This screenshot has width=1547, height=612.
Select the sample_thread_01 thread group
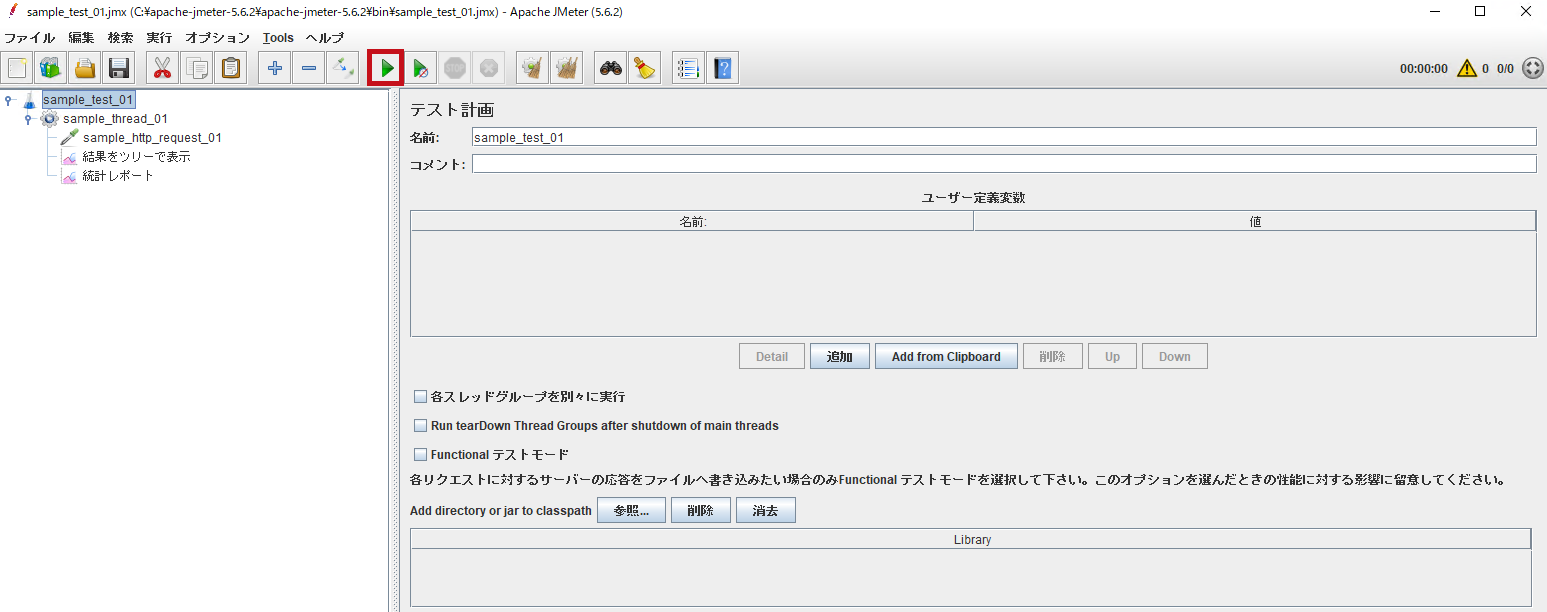115,119
